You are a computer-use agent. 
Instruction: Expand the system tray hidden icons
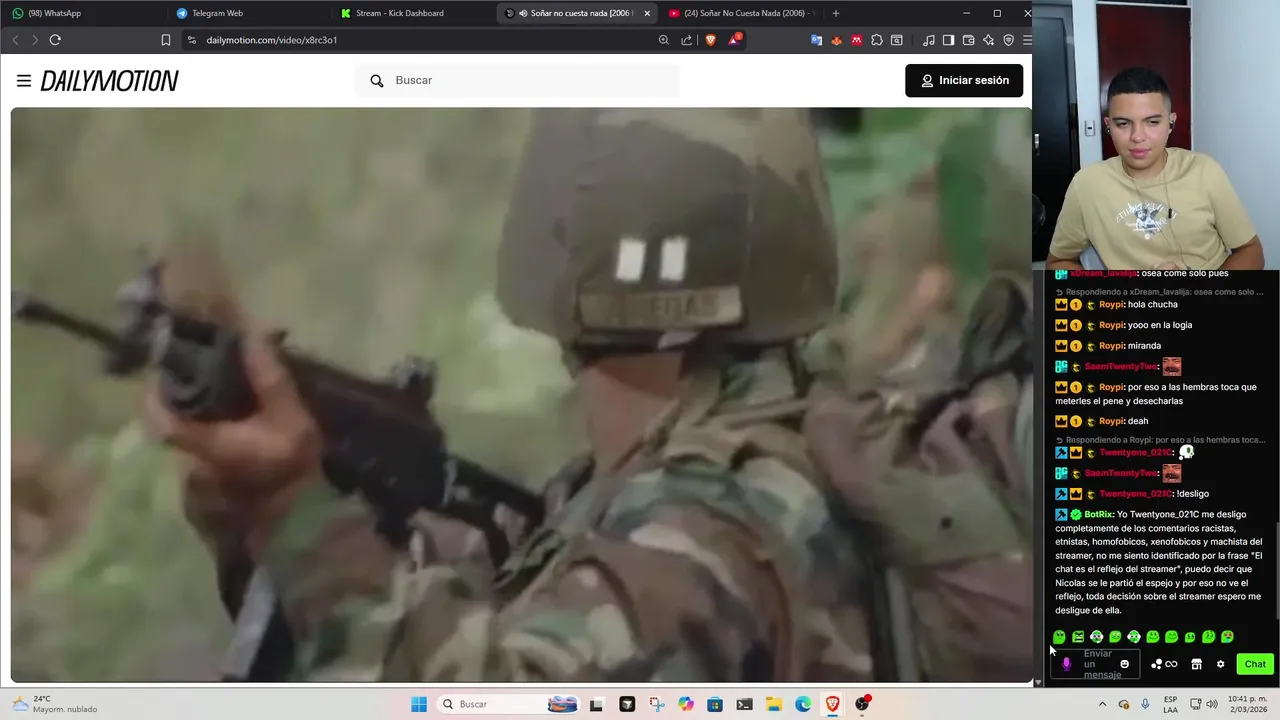click(1102, 704)
